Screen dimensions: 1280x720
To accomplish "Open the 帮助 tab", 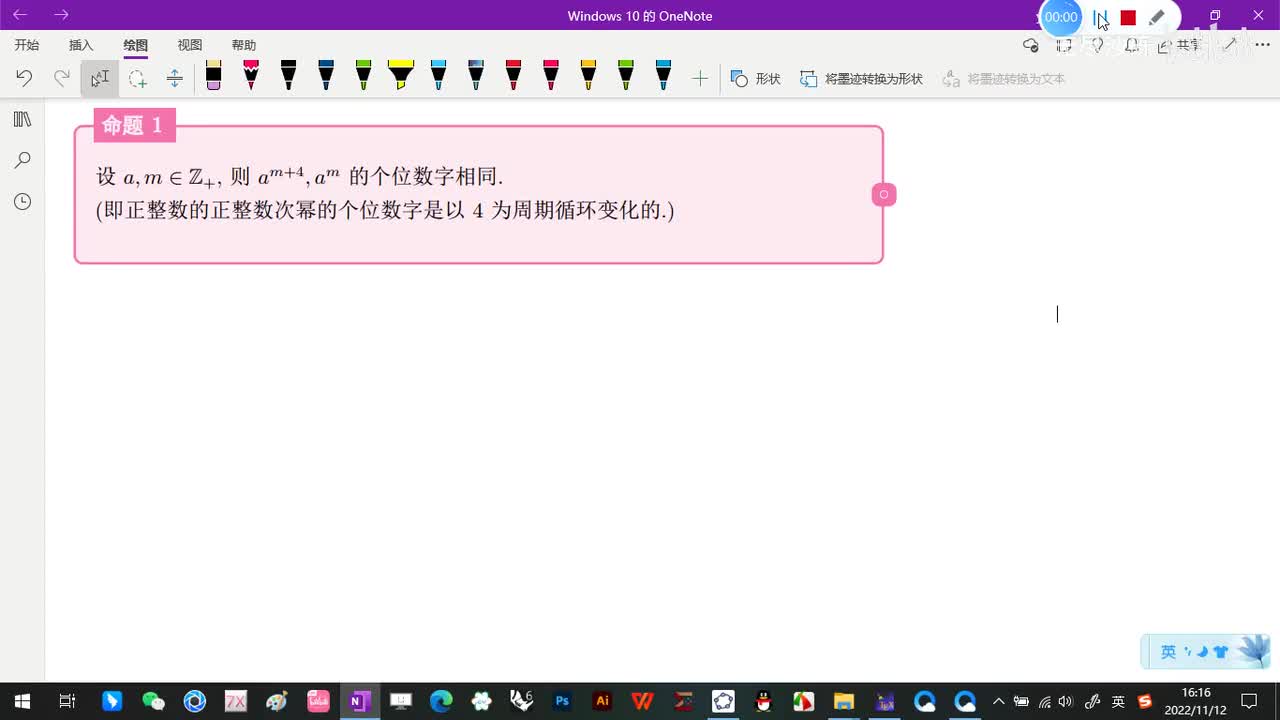I will 244,45.
